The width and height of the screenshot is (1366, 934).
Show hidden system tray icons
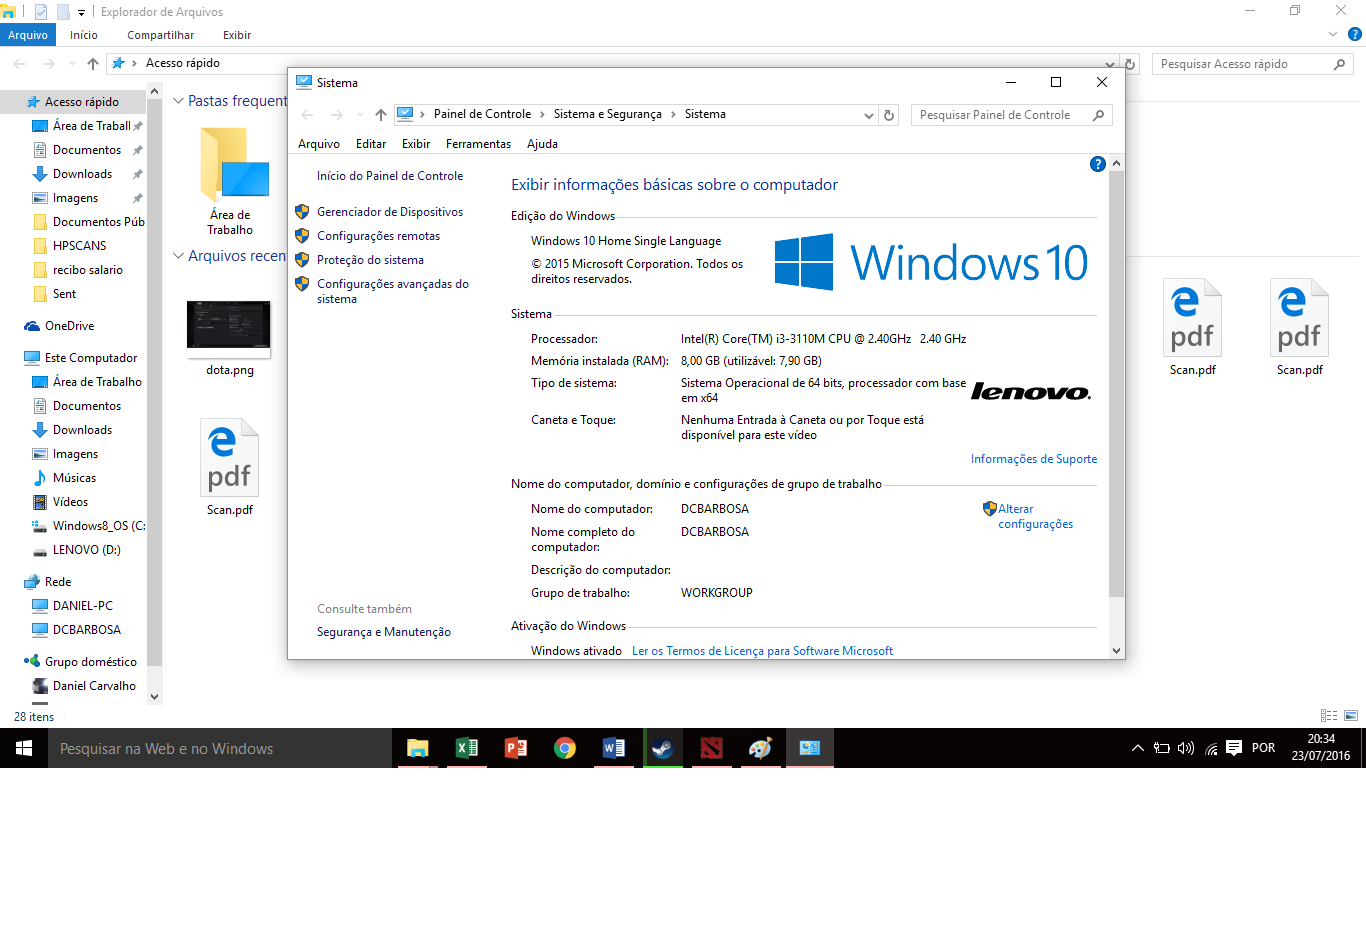tap(1137, 748)
